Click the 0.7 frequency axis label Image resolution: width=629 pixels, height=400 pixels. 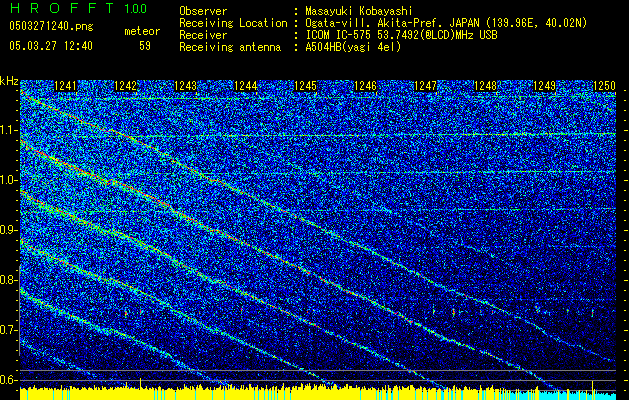pyautogui.click(x=9, y=330)
